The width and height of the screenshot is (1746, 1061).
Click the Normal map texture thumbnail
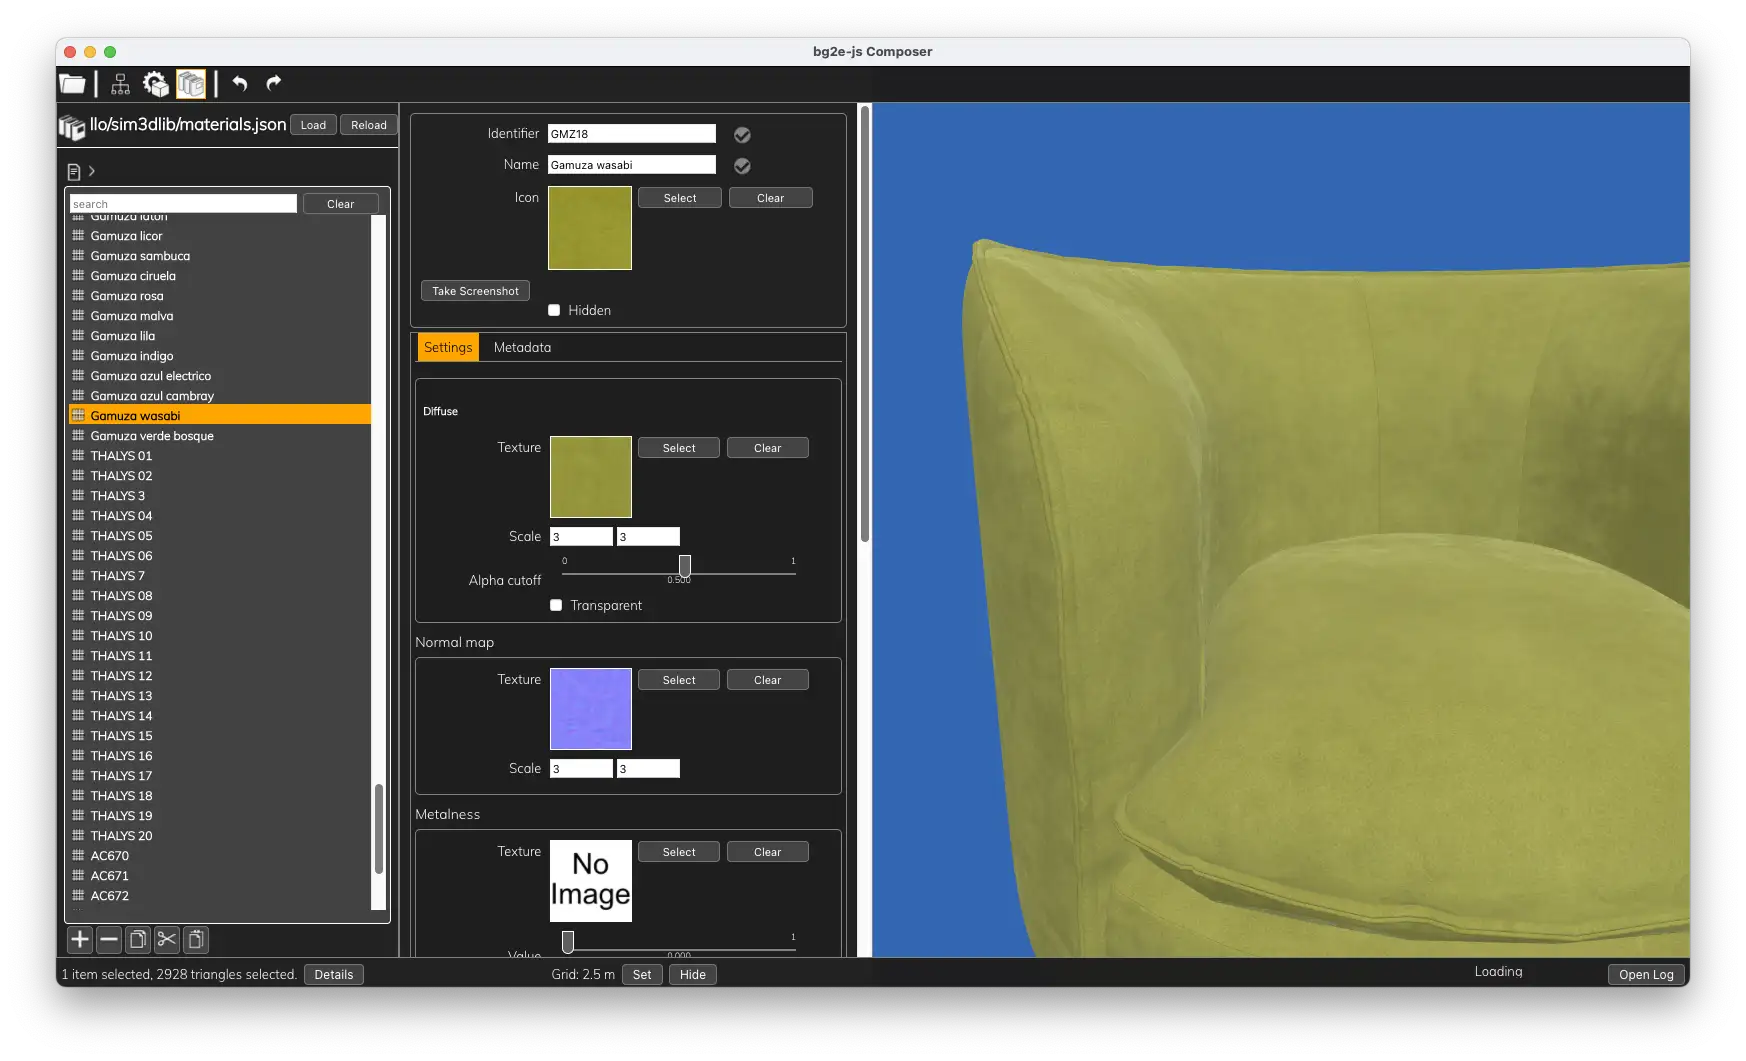(591, 709)
